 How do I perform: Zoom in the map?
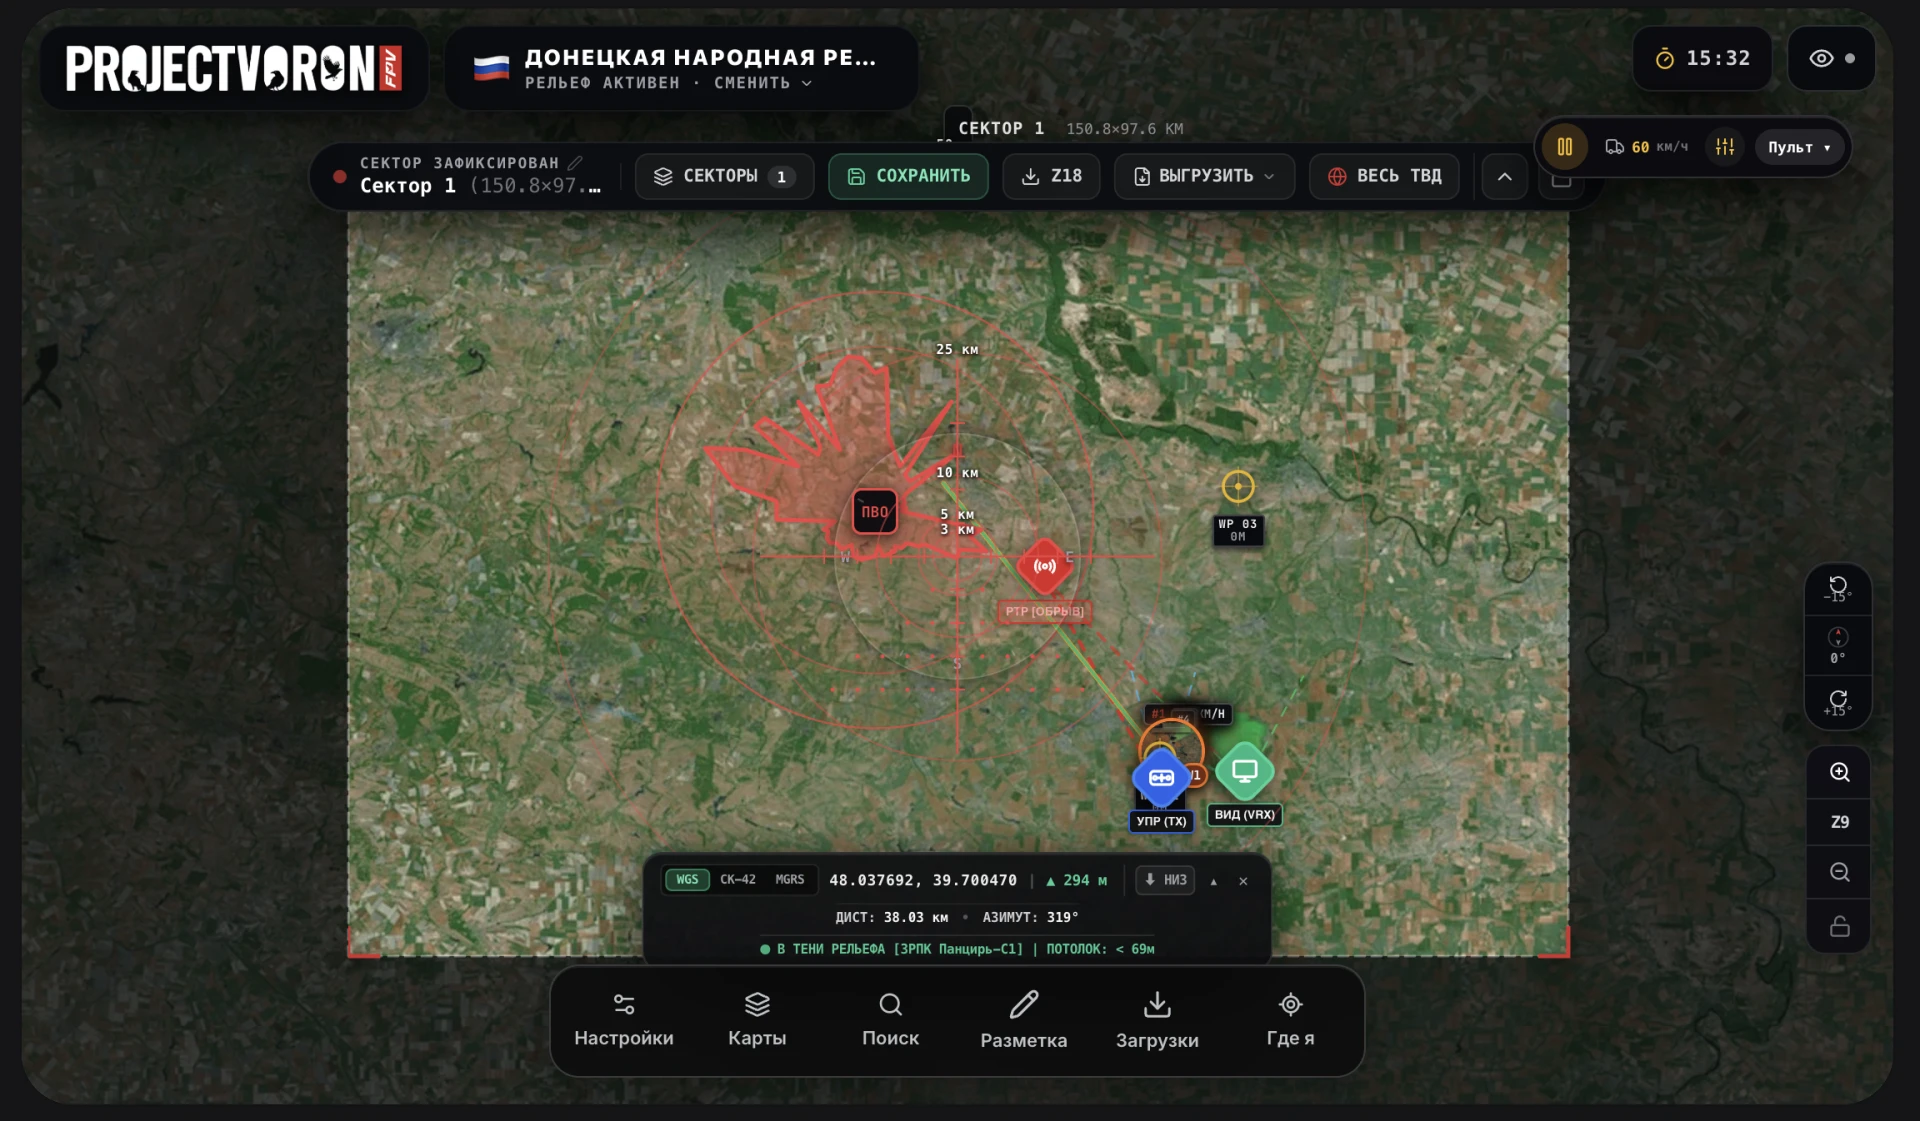(x=1839, y=772)
